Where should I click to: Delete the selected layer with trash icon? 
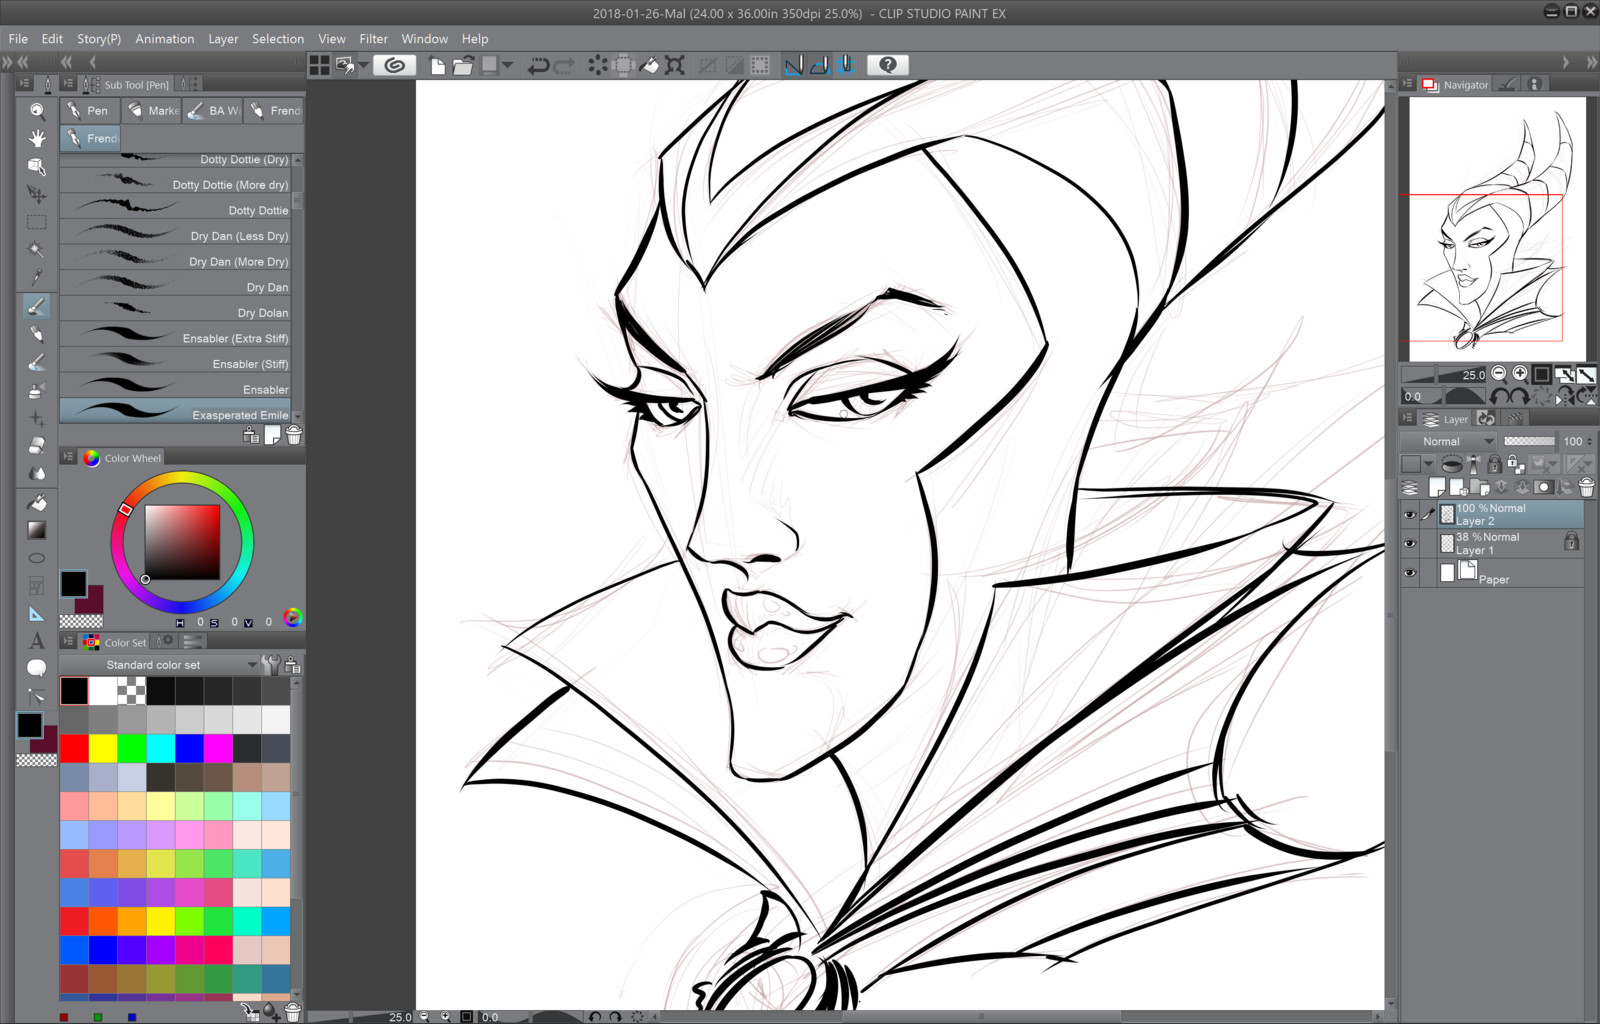click(1586, 487)
